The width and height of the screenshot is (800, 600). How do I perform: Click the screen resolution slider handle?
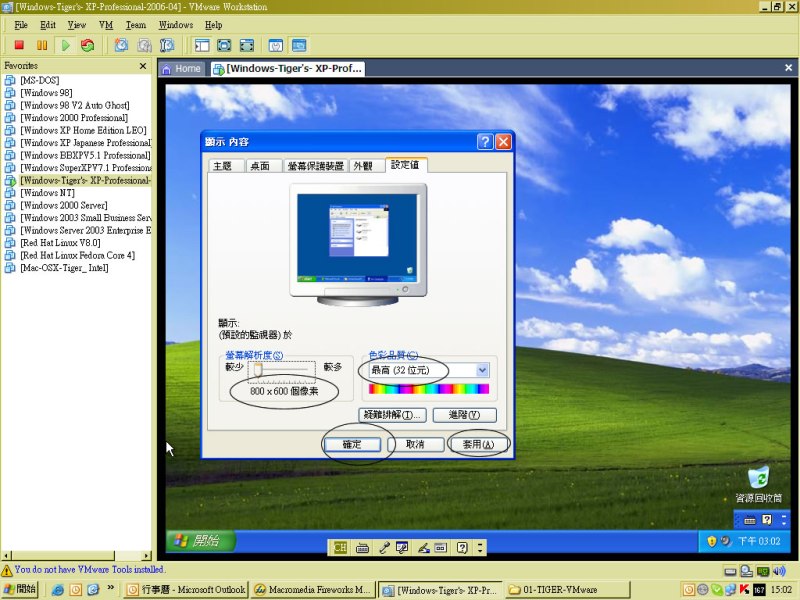pos(258,369)
